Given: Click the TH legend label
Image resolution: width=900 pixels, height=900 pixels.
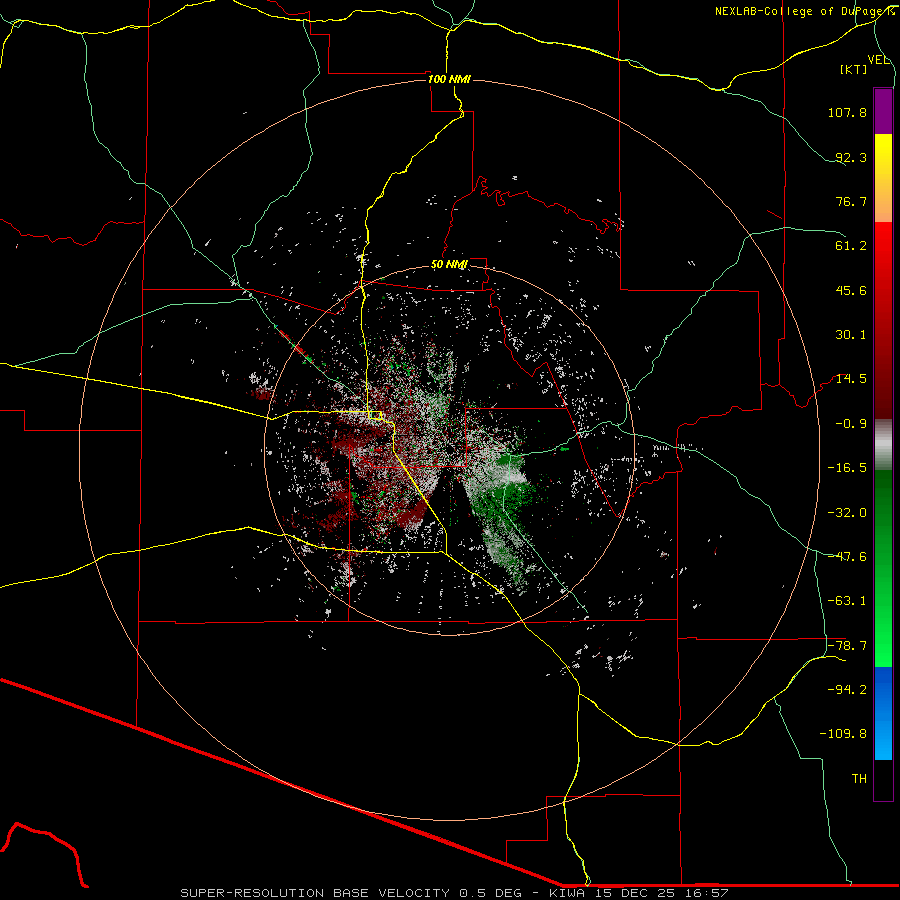Looking at the screenshot, I should point(859,779).
